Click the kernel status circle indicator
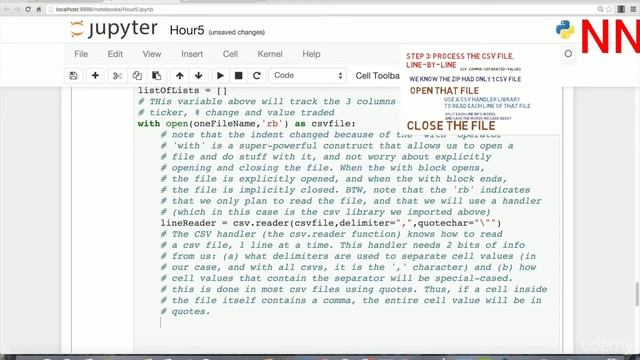The image size is (640, 360). tap(568, 53)
